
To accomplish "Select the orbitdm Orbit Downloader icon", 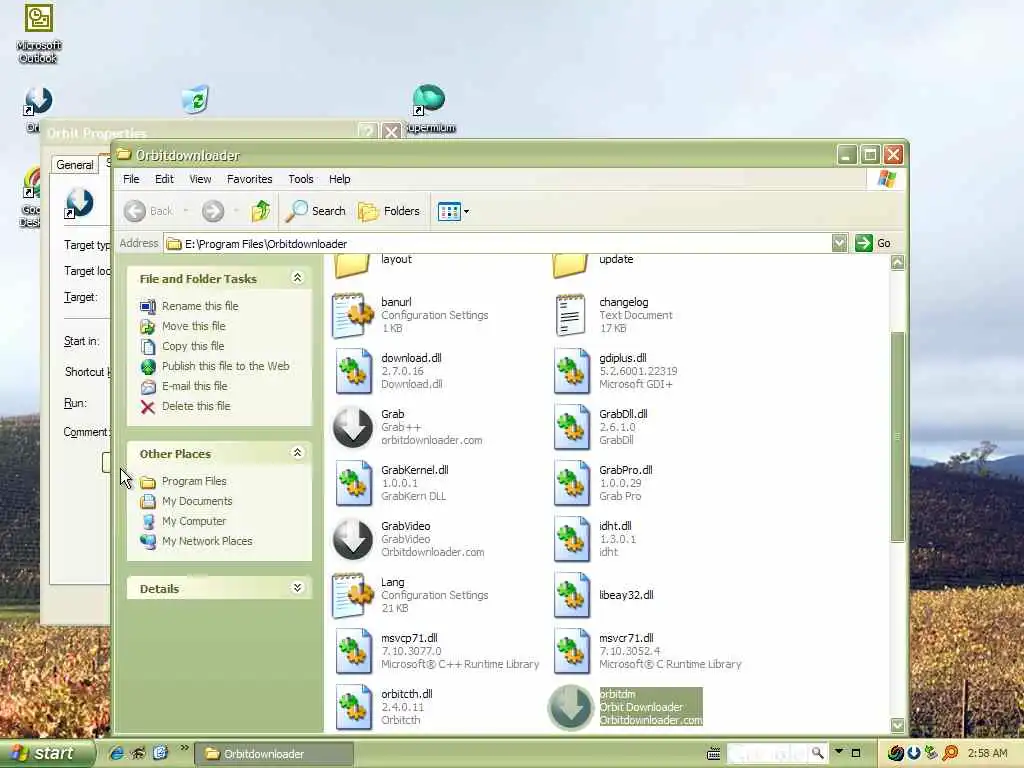I will [570, 707].
